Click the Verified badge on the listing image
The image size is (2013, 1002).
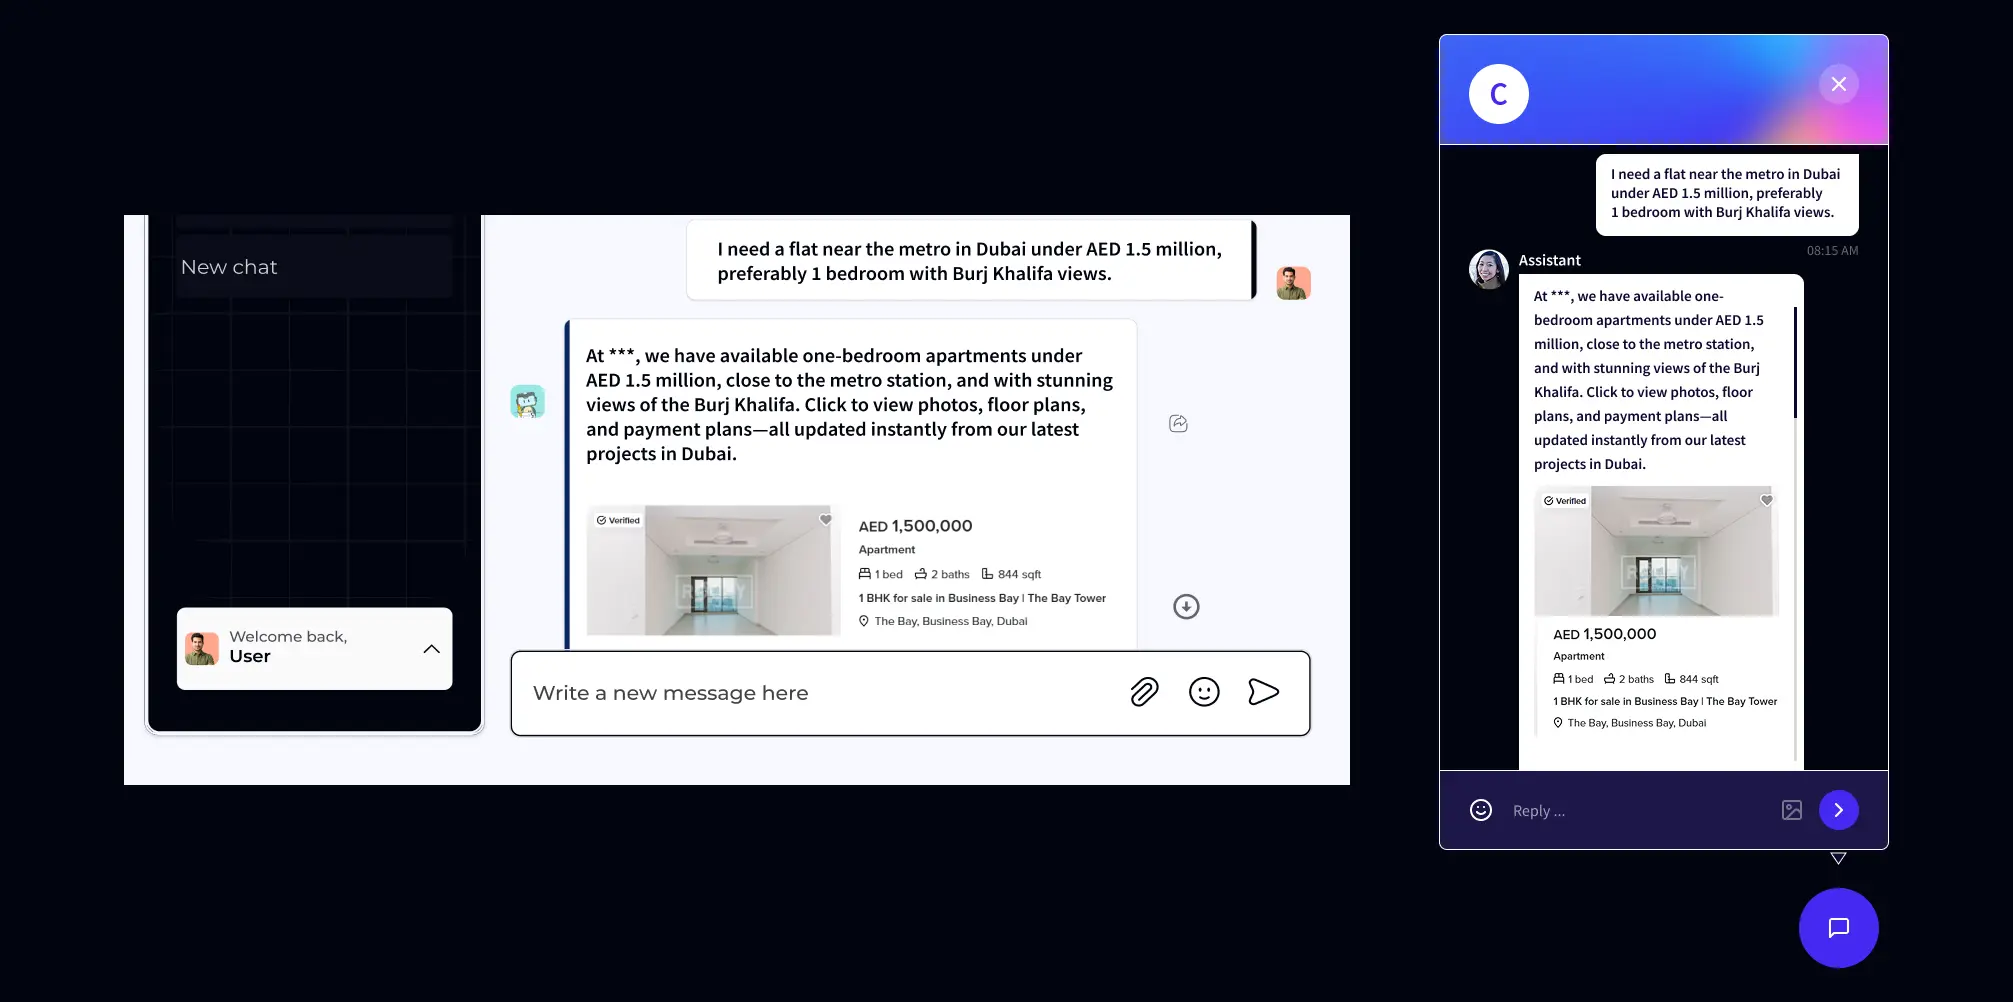coord(617,520)
